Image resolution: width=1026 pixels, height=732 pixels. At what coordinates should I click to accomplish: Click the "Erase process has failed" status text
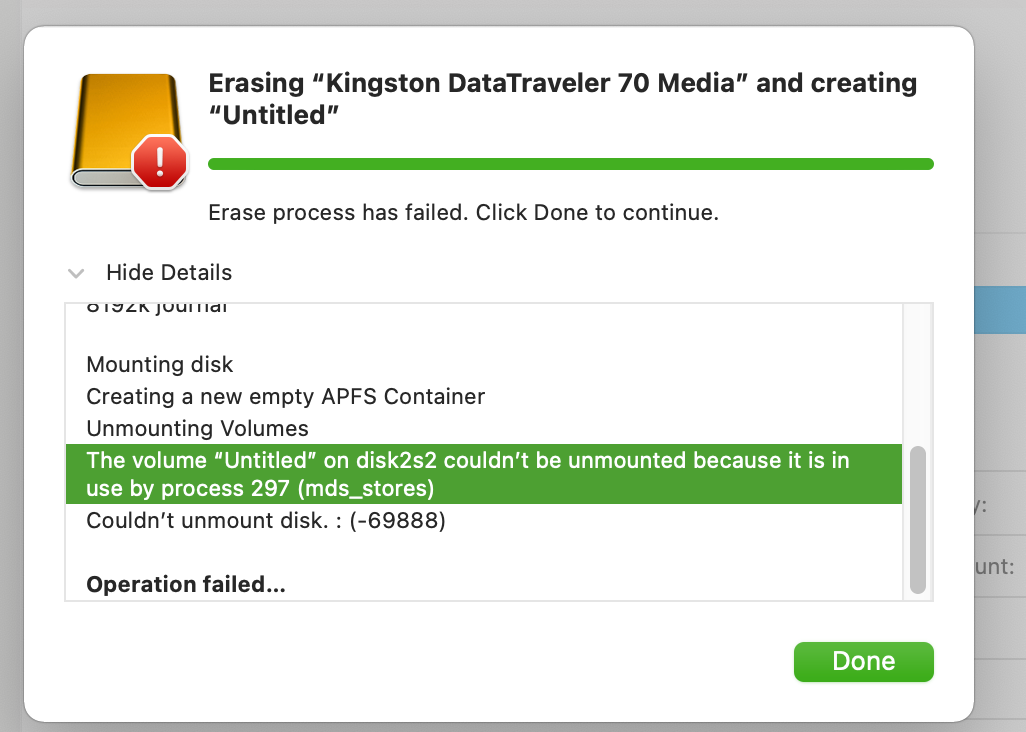(463, 213)
